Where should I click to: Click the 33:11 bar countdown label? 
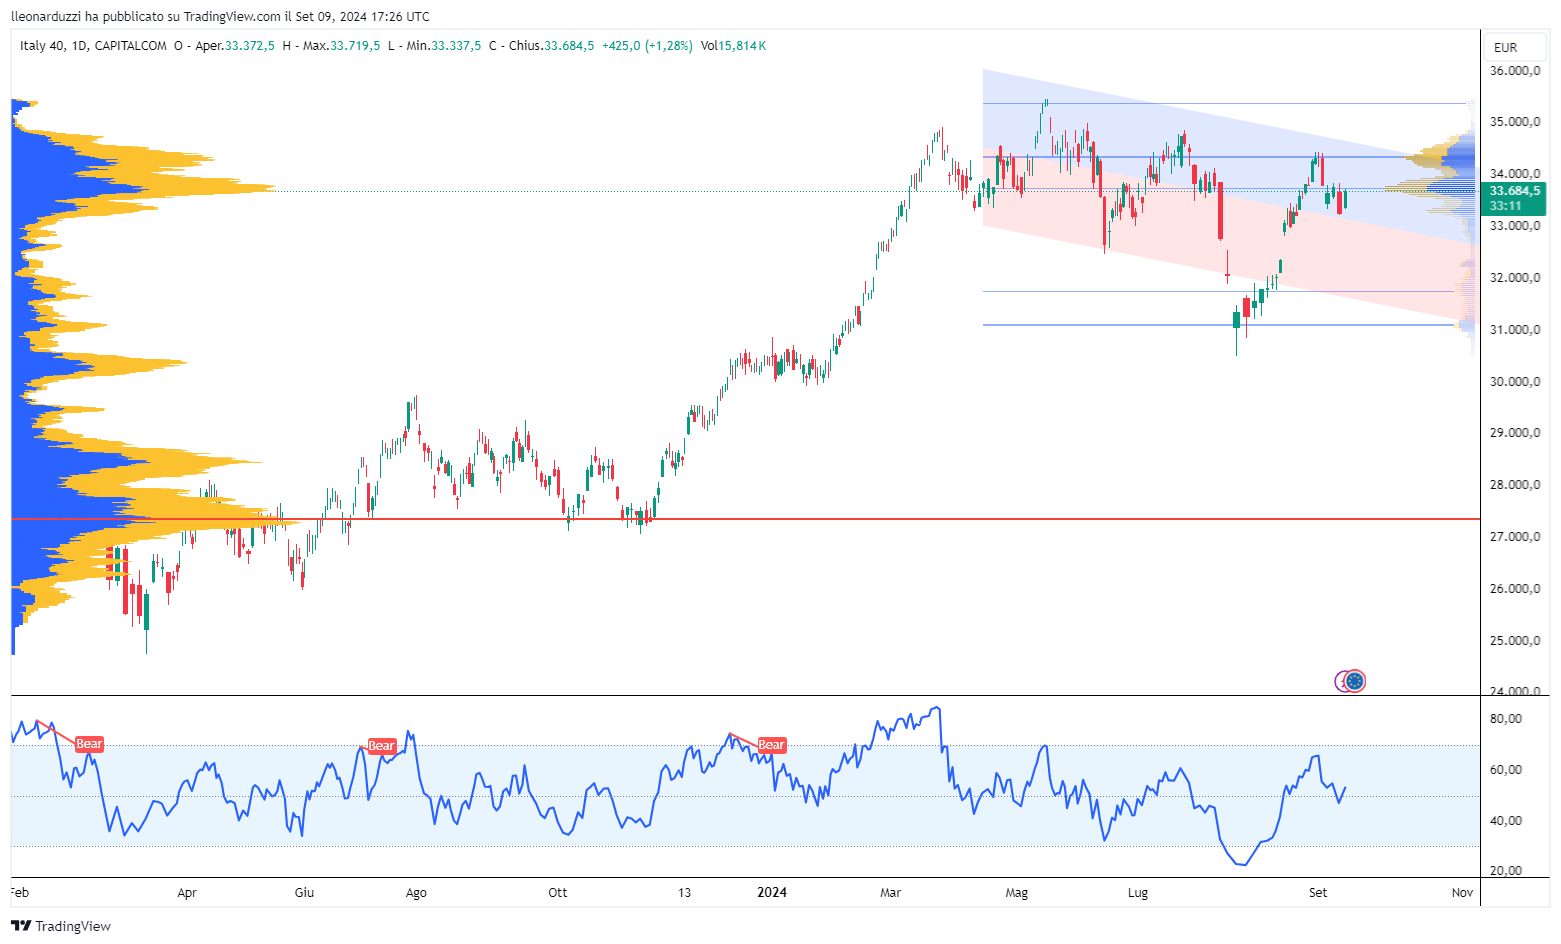pyautogui.click(x=1505, y=206)
